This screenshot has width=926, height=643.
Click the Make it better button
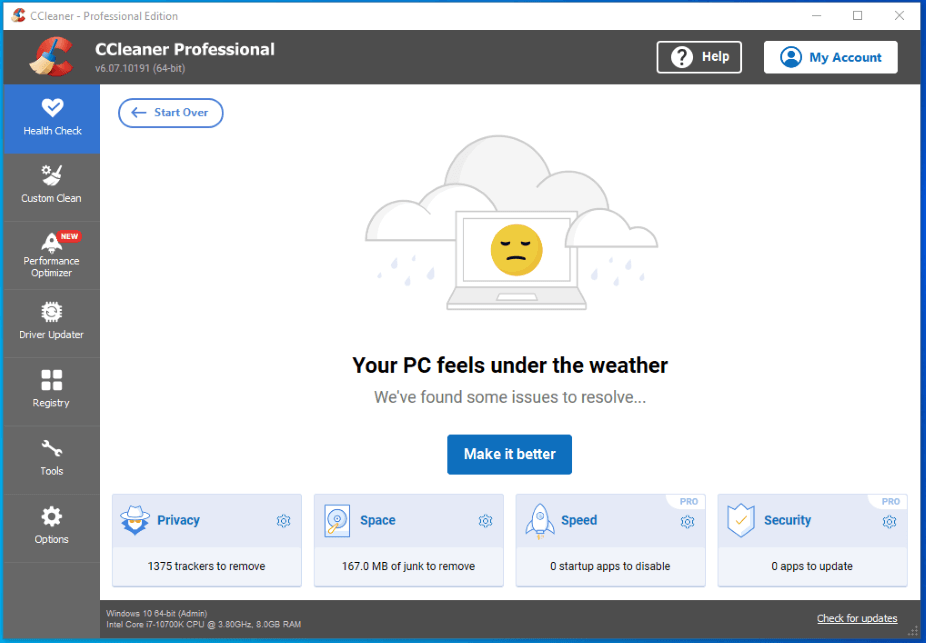pos(509,454)
